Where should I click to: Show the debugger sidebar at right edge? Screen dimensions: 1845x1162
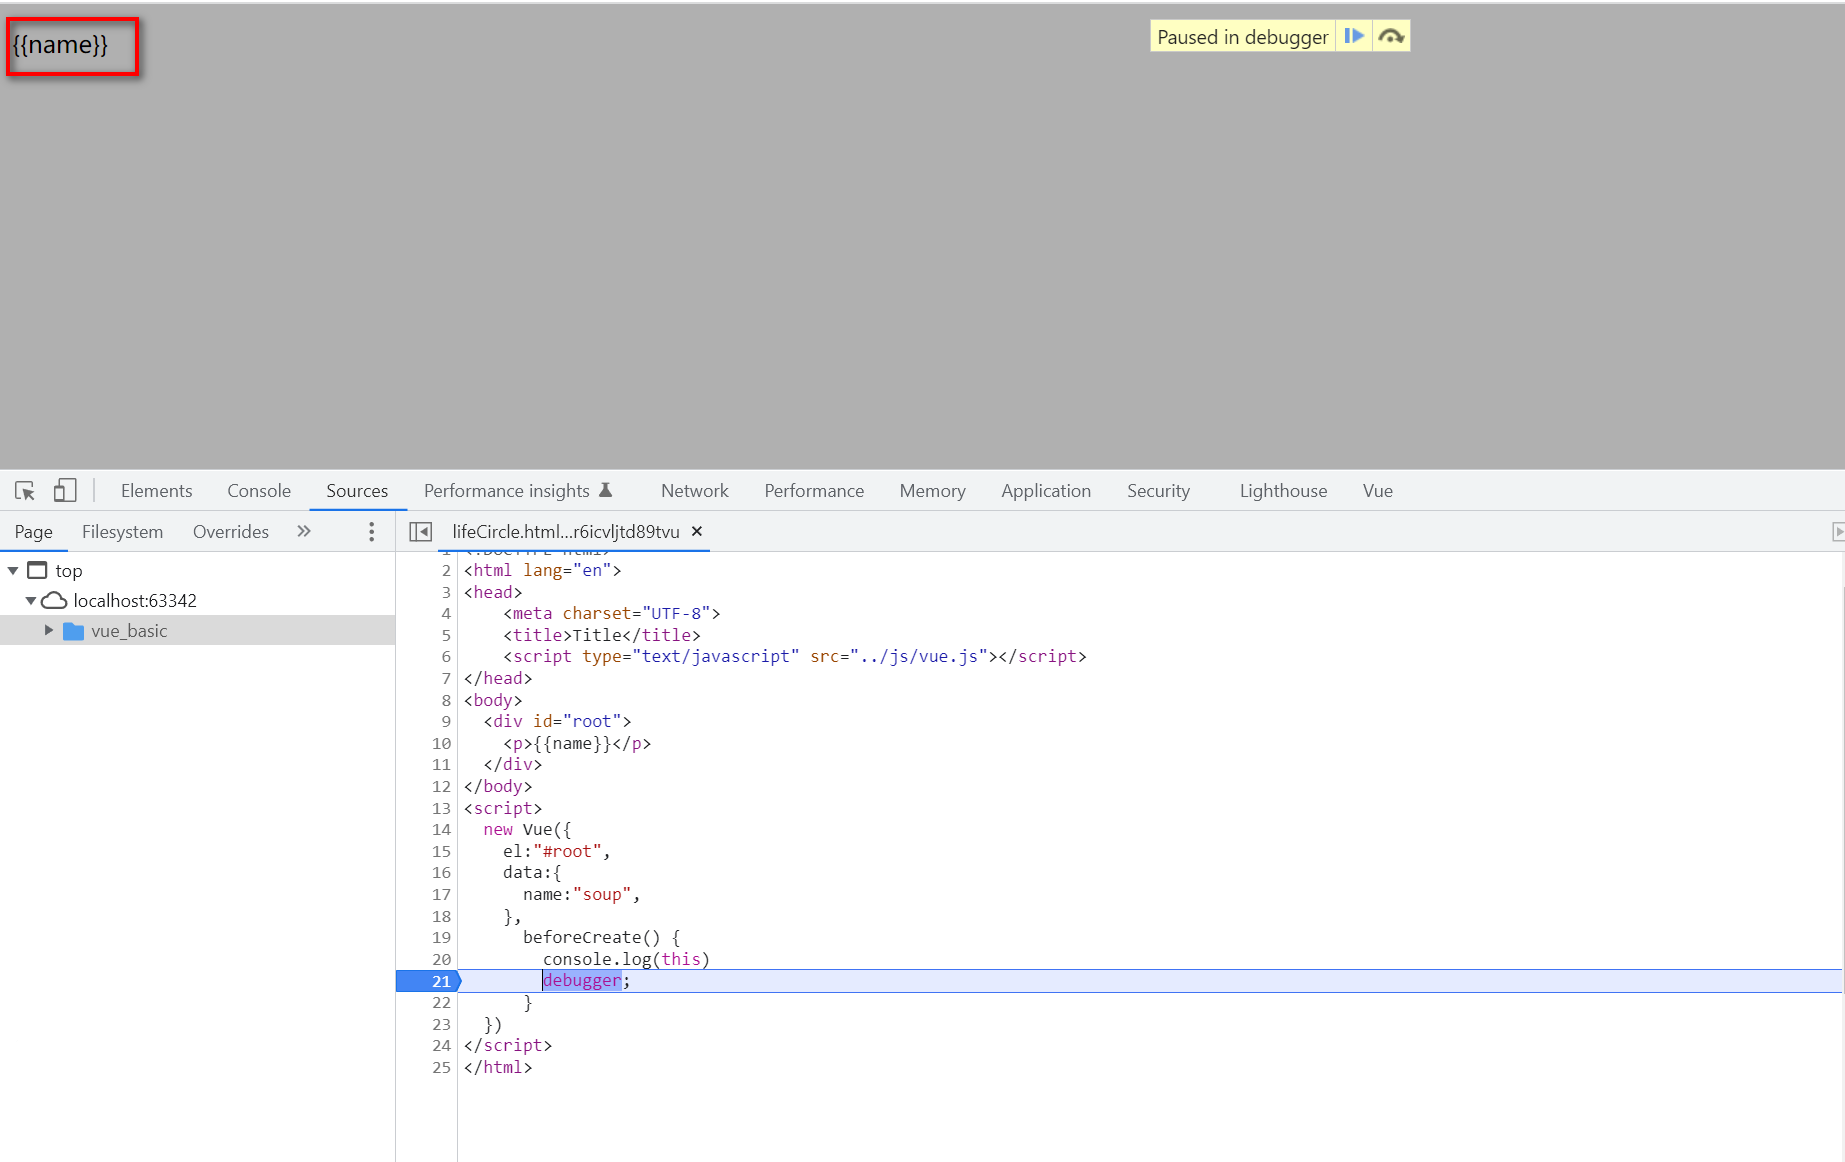point(1837,532)
